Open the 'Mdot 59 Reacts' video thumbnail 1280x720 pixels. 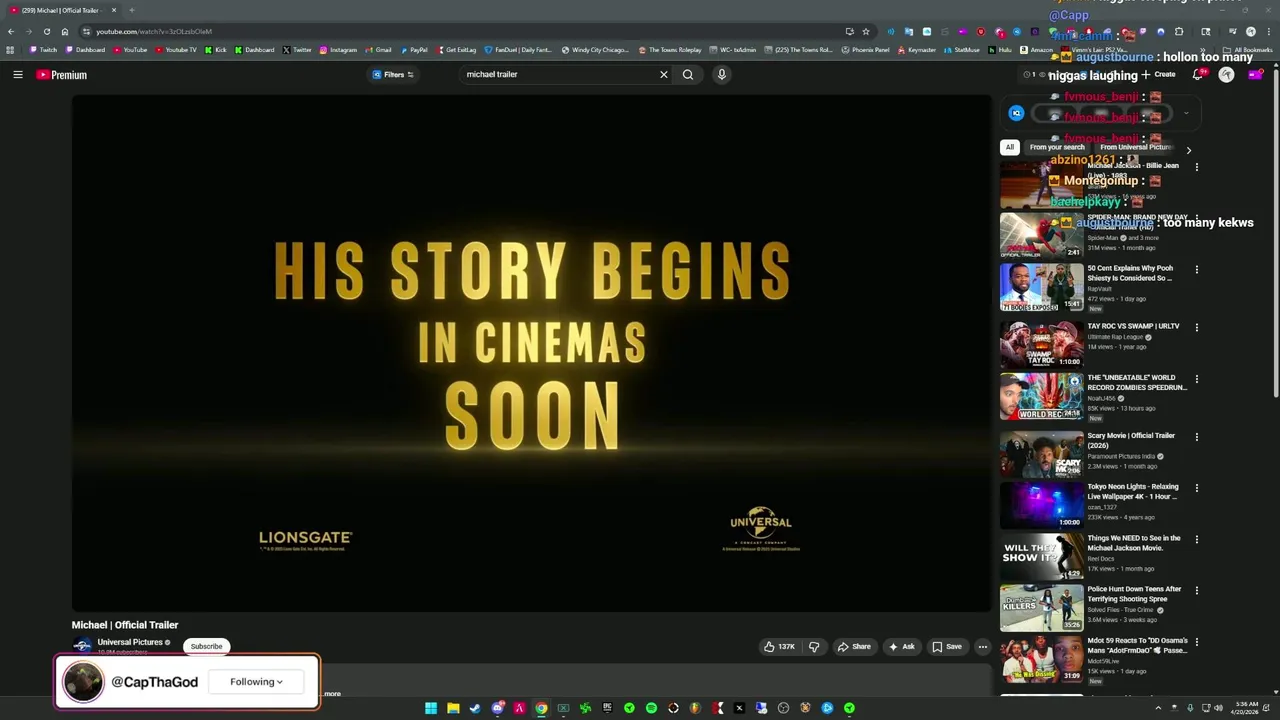tap(1041, 659)
